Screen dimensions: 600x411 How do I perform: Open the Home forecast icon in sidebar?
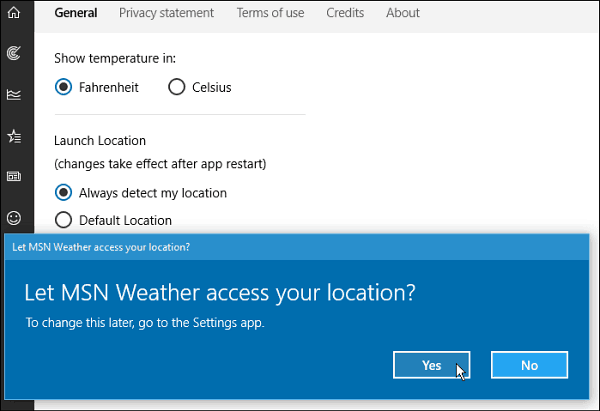click(14, 12)
